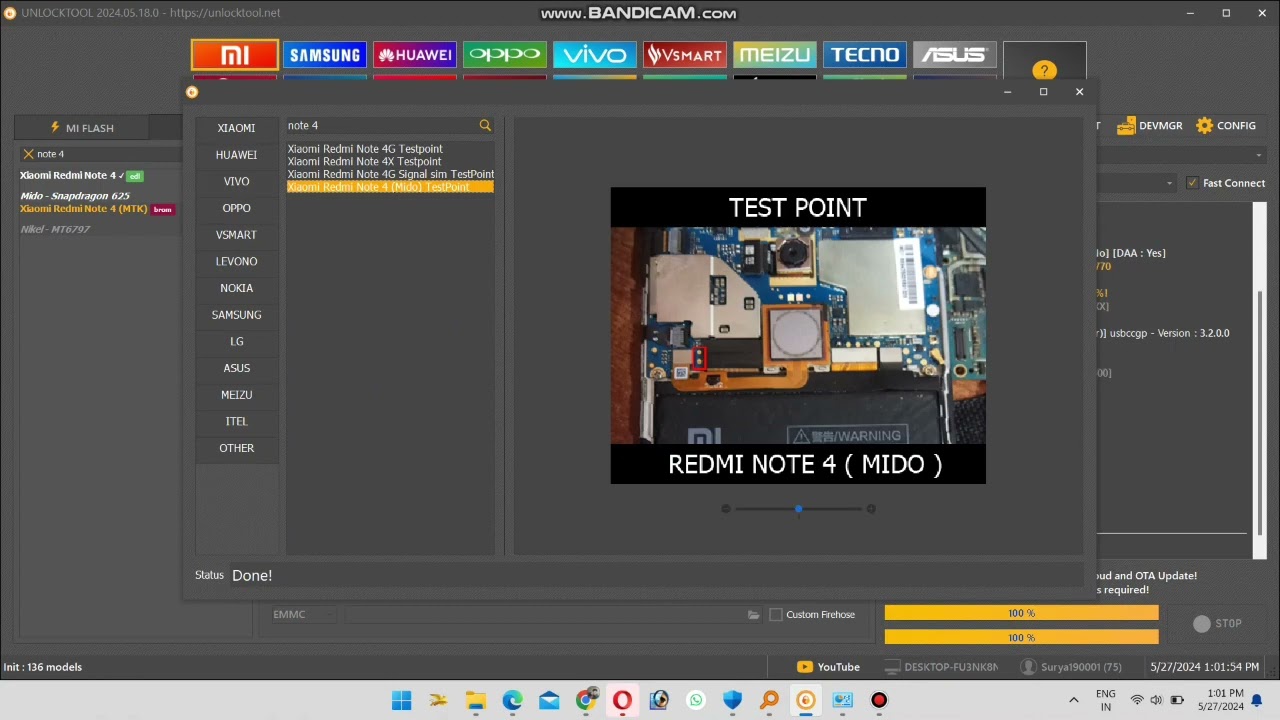Click the search magnifier beside note 4
The width and height of the screenshot is (1280, 720).
click(485, 125)
